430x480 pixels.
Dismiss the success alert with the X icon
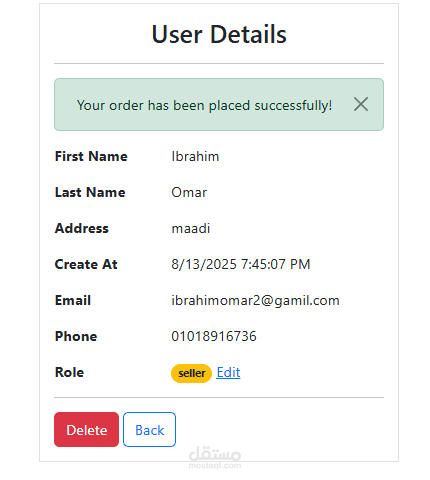(361, 104)
